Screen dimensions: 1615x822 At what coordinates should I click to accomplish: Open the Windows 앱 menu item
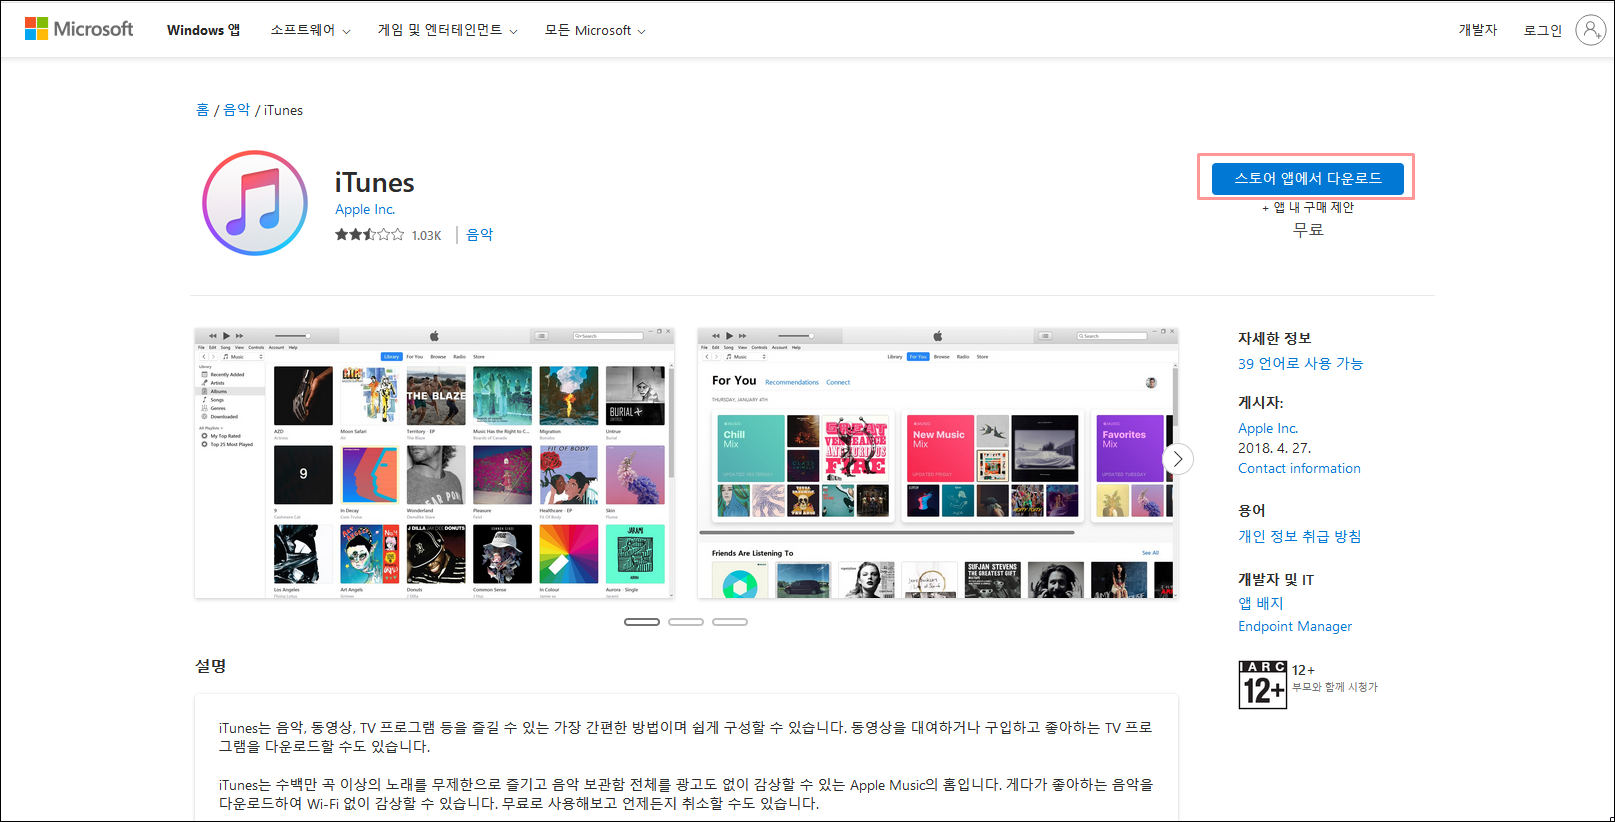204,30
